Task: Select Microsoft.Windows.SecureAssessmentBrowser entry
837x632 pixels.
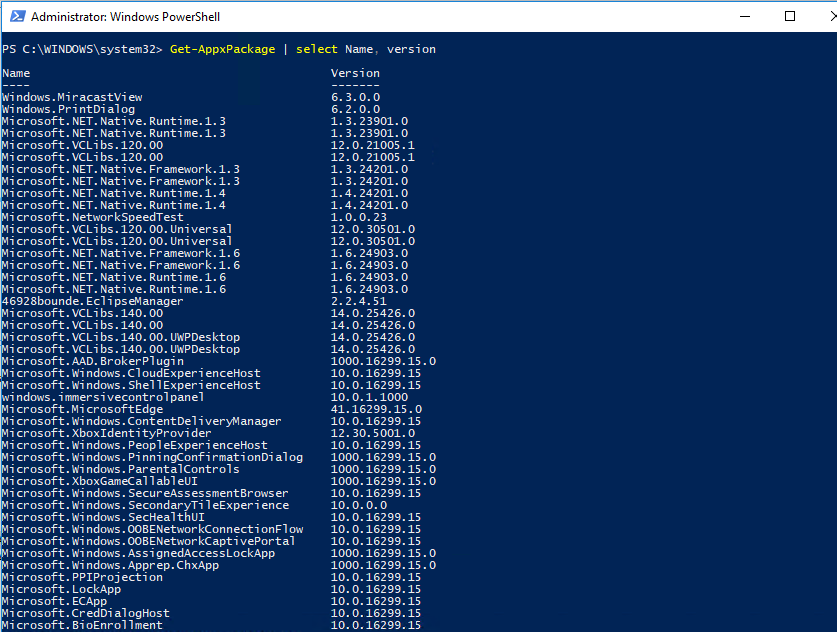Action: (145, 493)
